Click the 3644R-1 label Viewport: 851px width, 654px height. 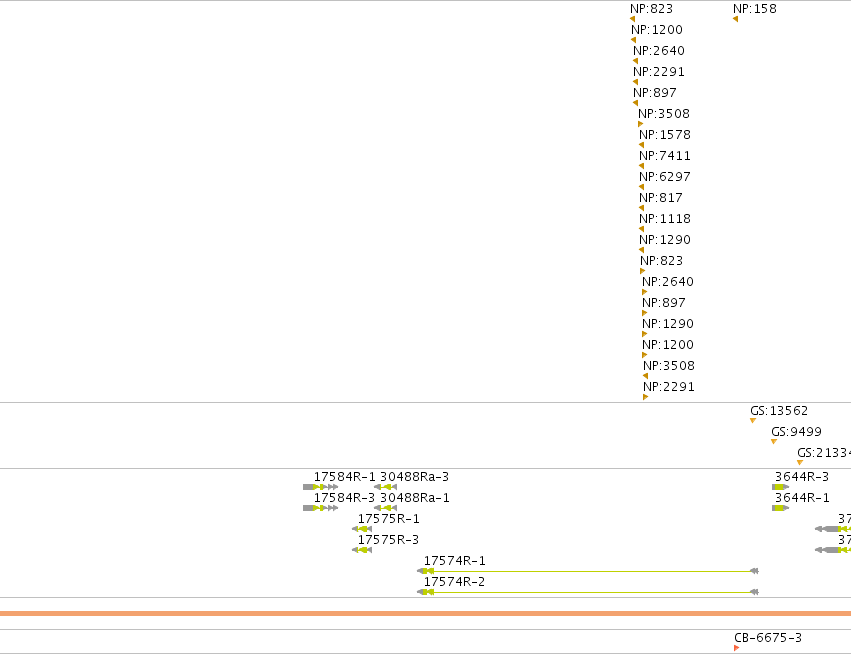(x=802, y=498)
